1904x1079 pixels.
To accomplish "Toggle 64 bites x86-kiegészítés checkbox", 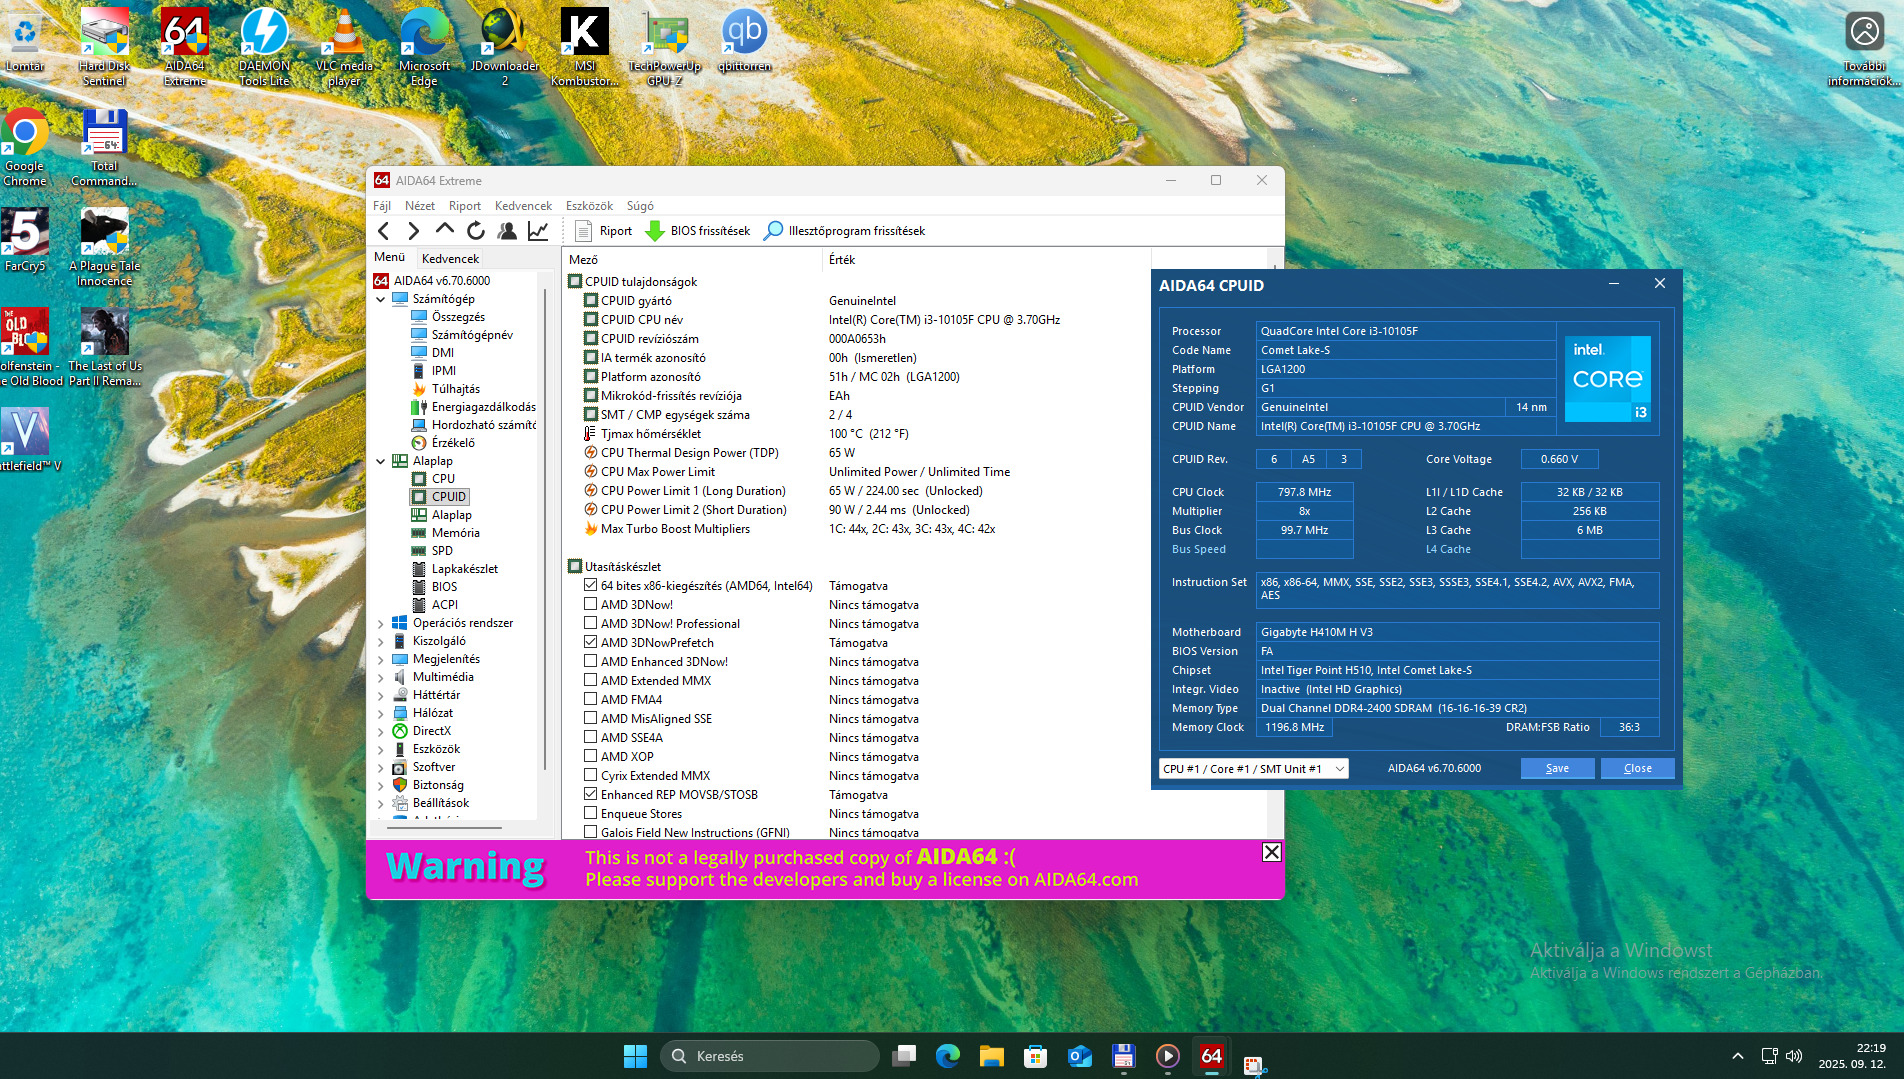I will [x=591, y=585].
